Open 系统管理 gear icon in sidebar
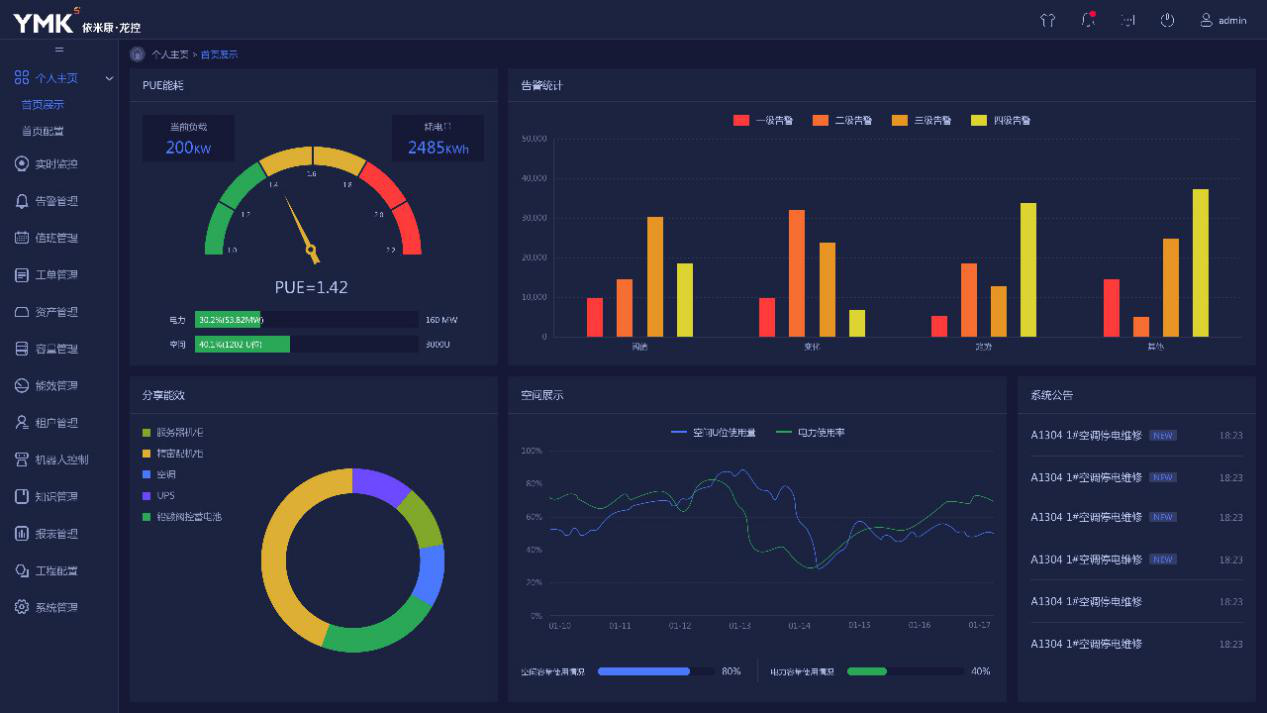Image resolution: width=1267 pixels, height=713 pixels. pyautogui.click(x=22, y=607)
